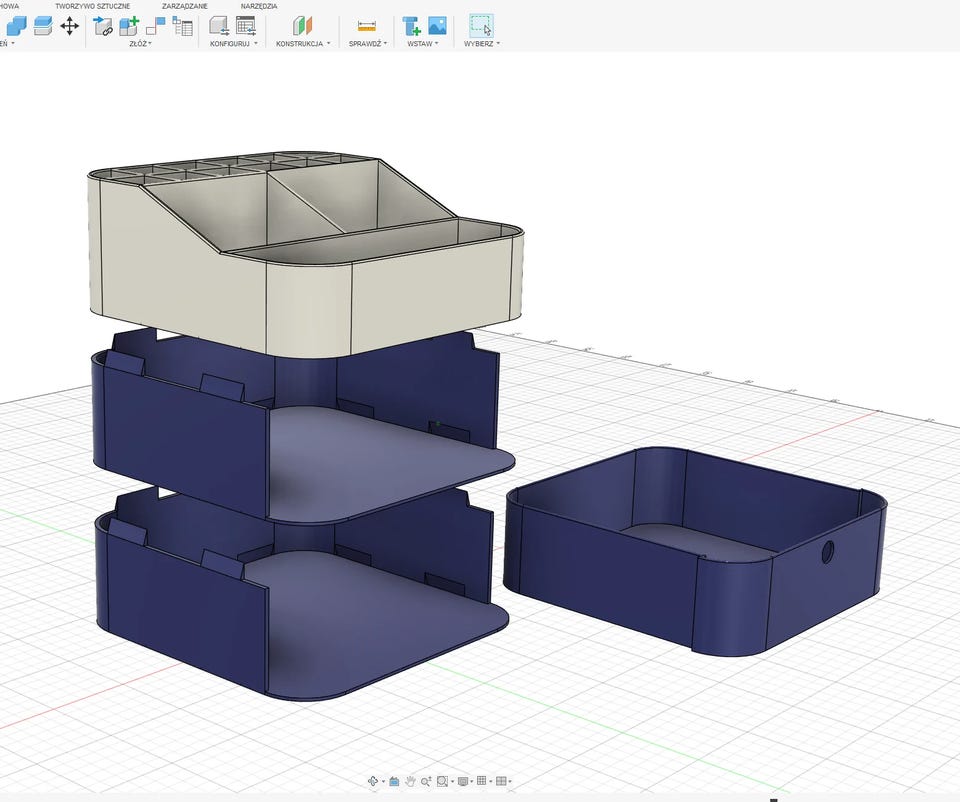Open the SPRAWDŹ dropdown menu

368,44
